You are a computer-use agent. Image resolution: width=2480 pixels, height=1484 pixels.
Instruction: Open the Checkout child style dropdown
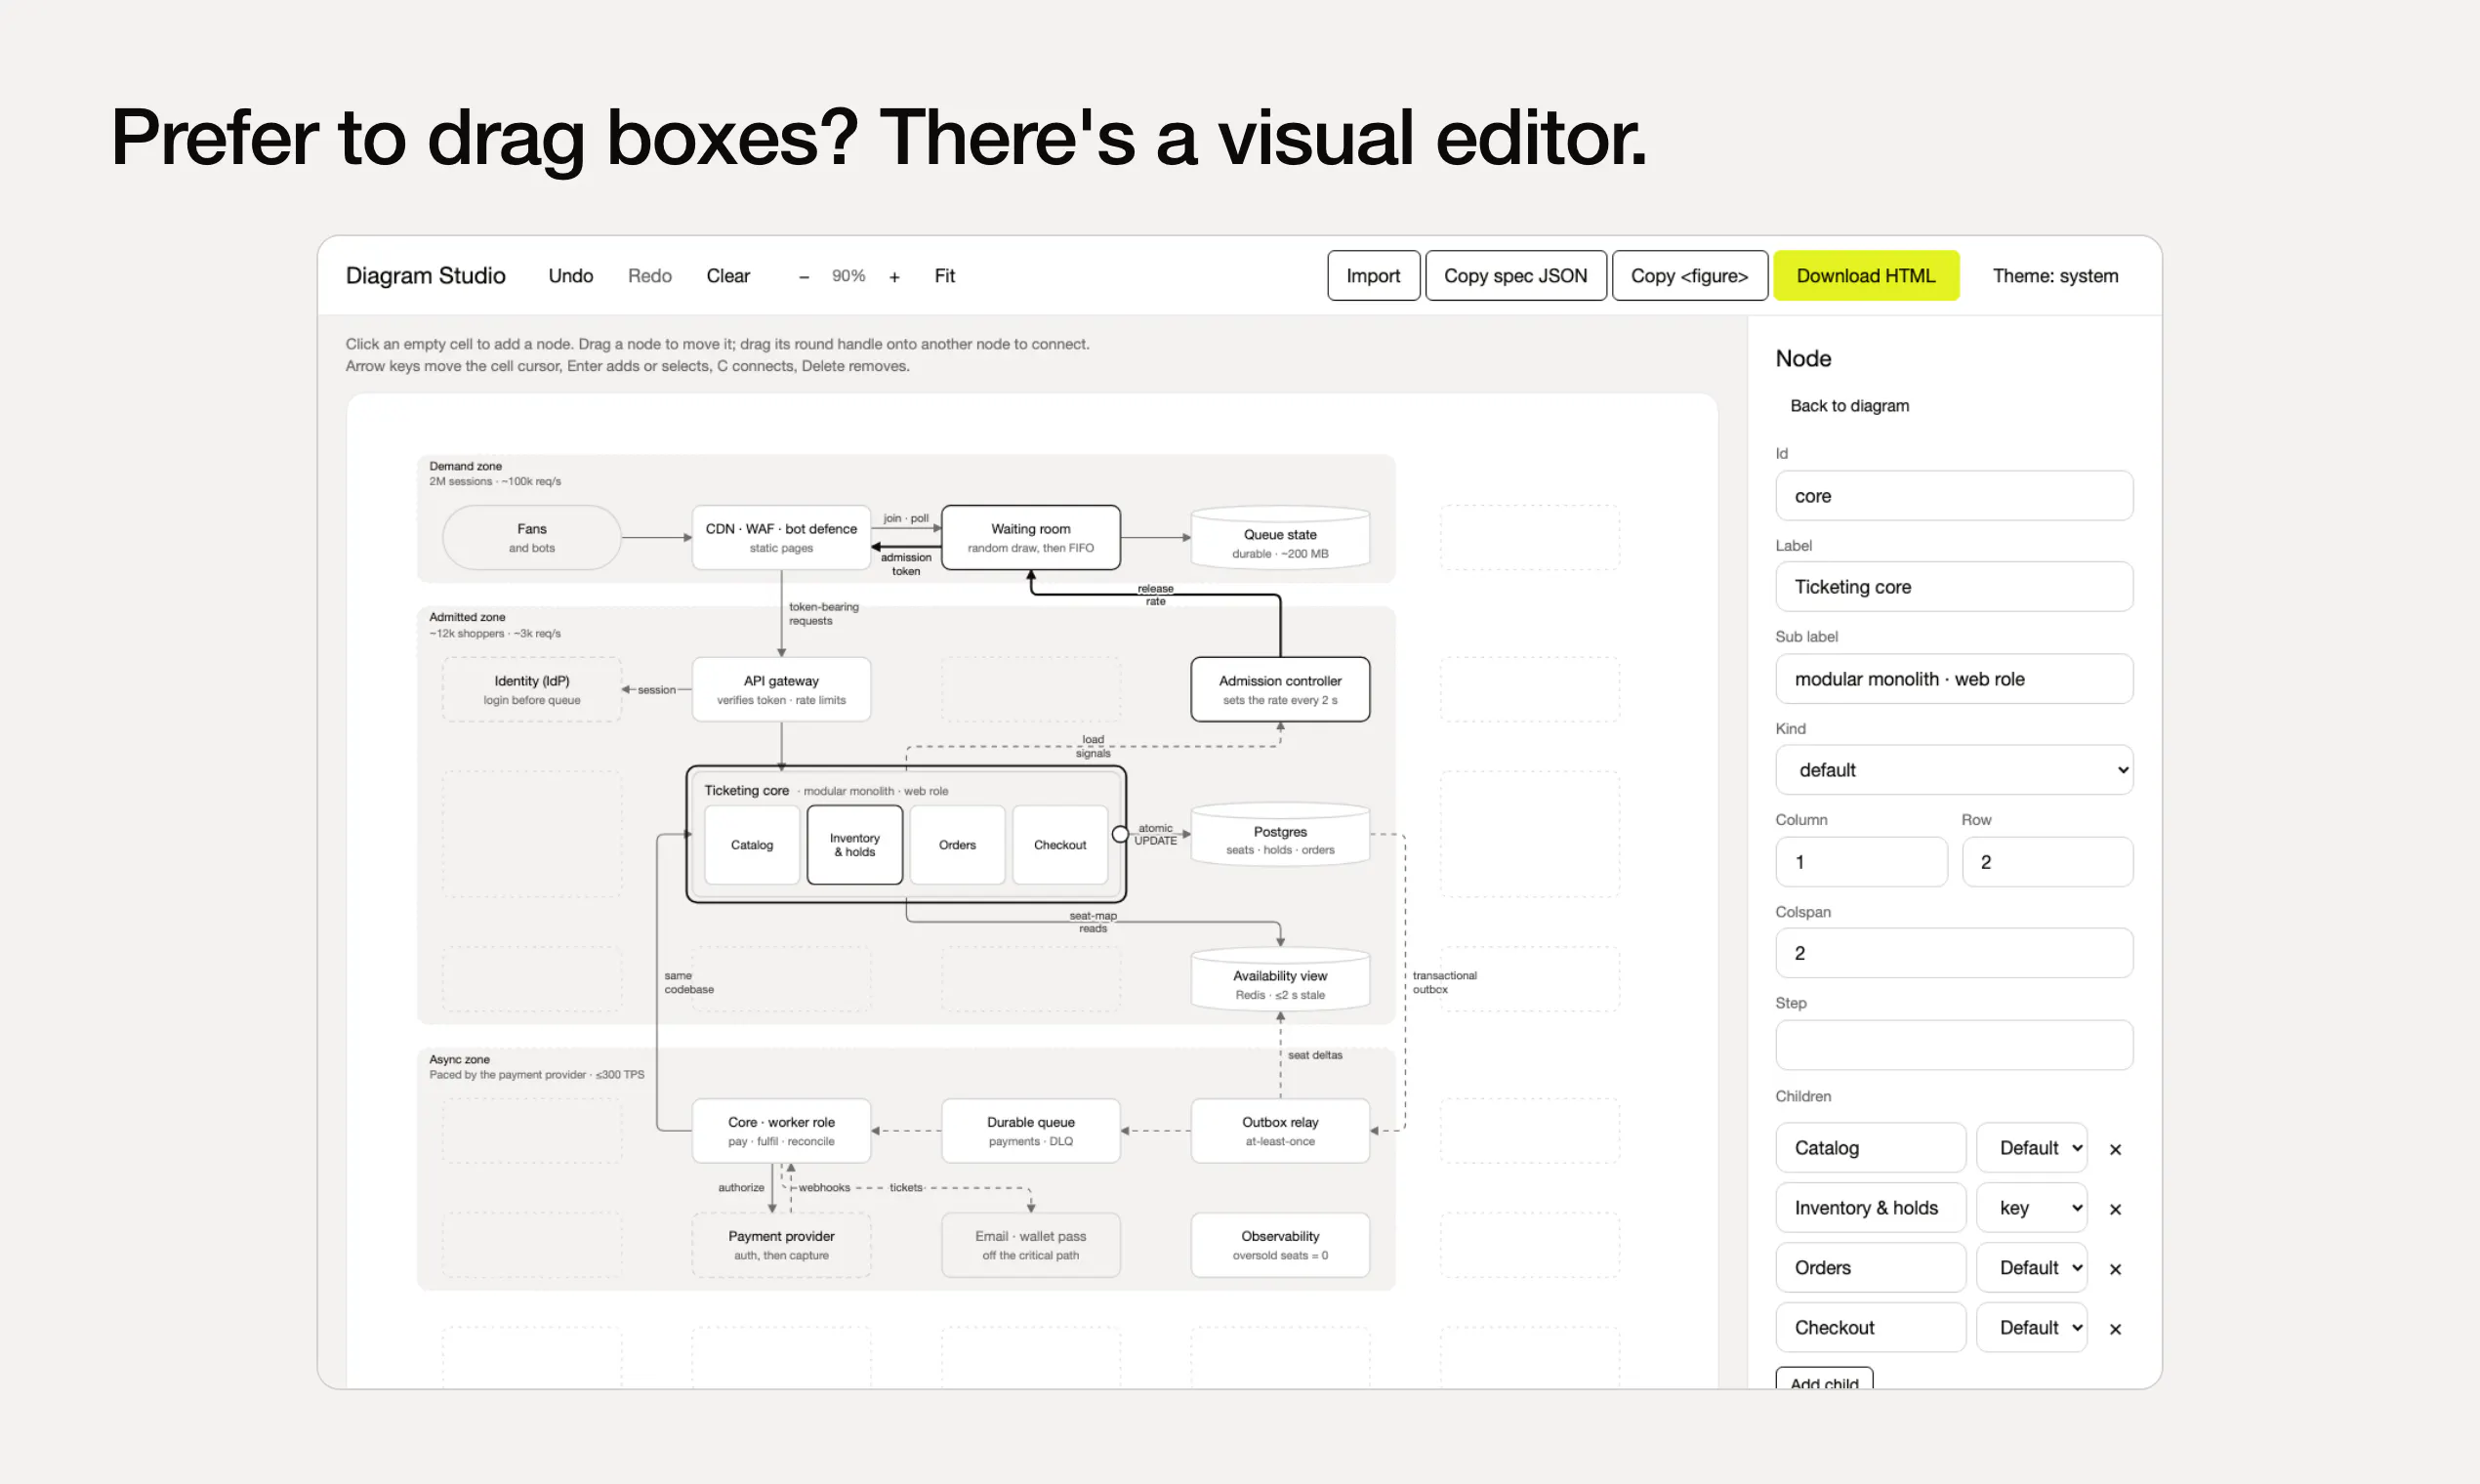2032,1328
